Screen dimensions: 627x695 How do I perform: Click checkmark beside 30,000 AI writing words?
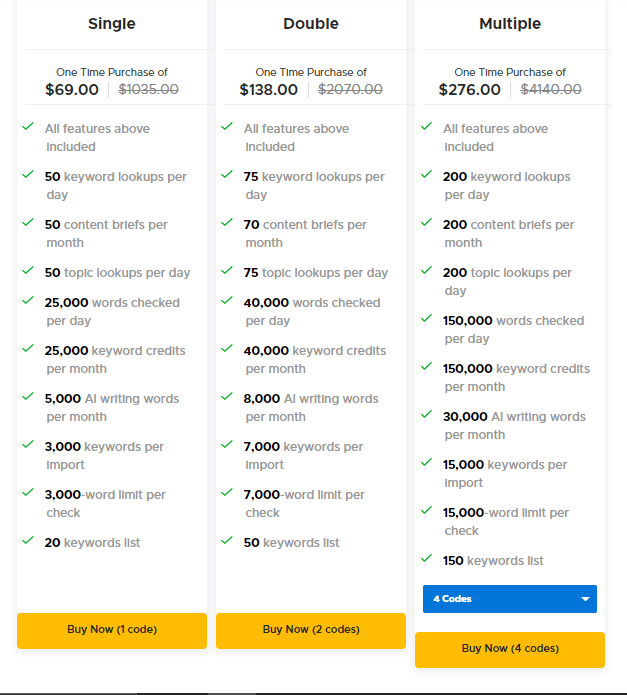pyautogui.click(x=426, y=415)
